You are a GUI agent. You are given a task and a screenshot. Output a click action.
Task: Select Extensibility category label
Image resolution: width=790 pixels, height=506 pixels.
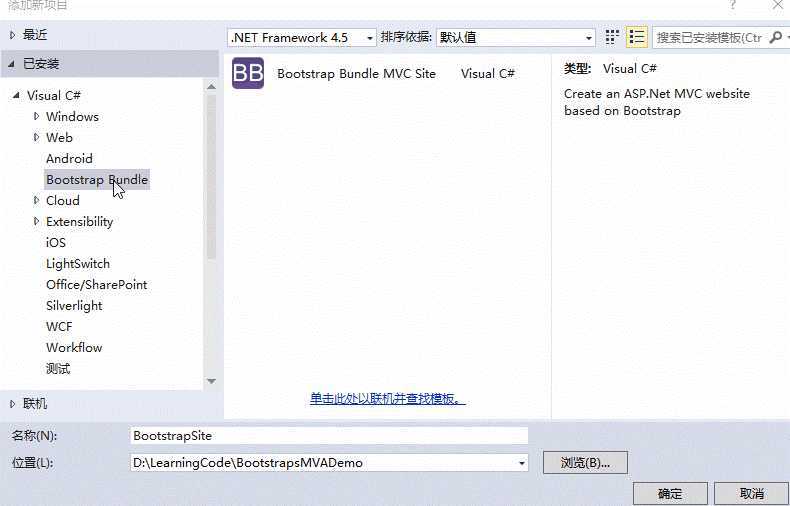80,222
